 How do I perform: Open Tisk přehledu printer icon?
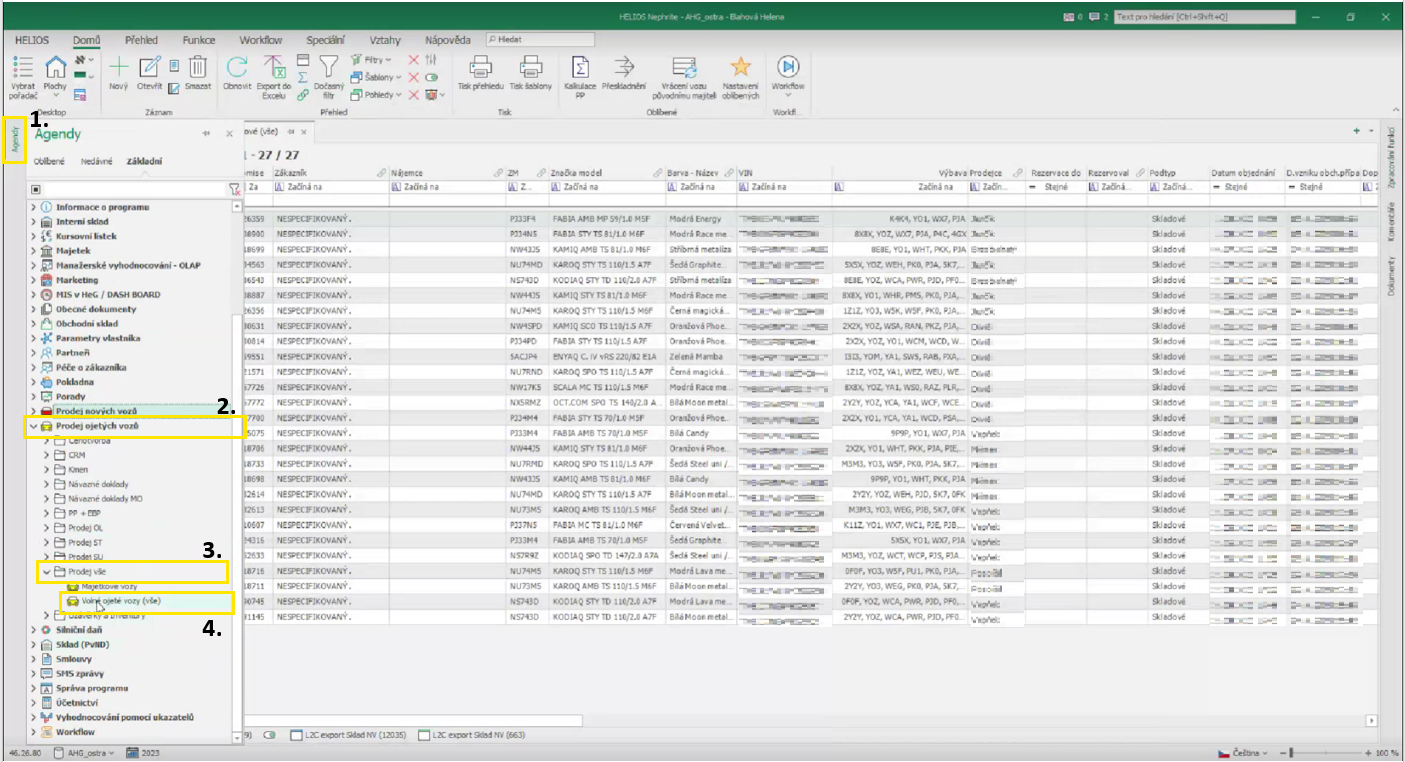point(480,68)
